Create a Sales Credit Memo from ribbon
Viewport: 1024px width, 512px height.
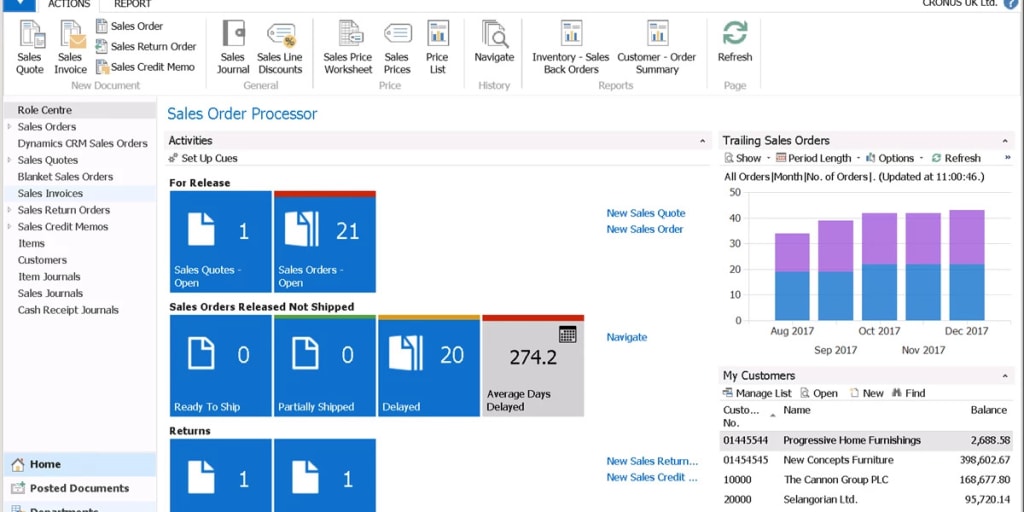(145, 67)
